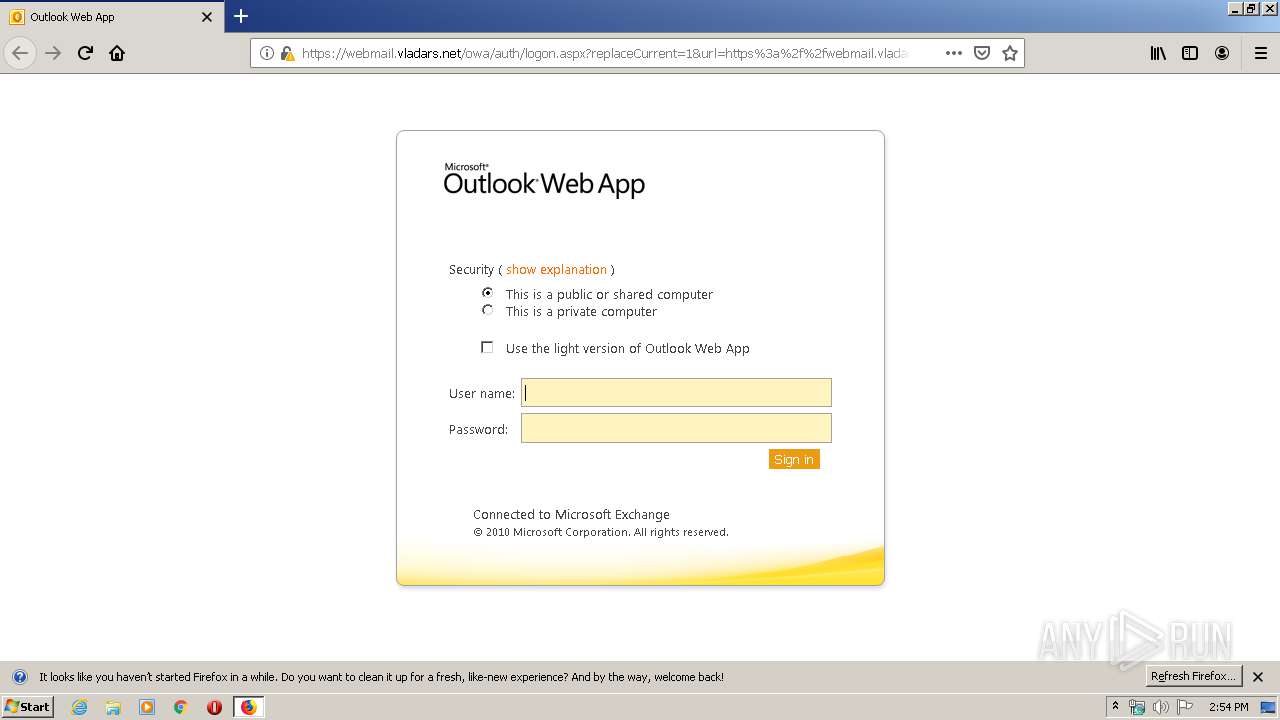Click the Sign in button
This screenshot has width=1280, height=720.
(x=794, y=459)
